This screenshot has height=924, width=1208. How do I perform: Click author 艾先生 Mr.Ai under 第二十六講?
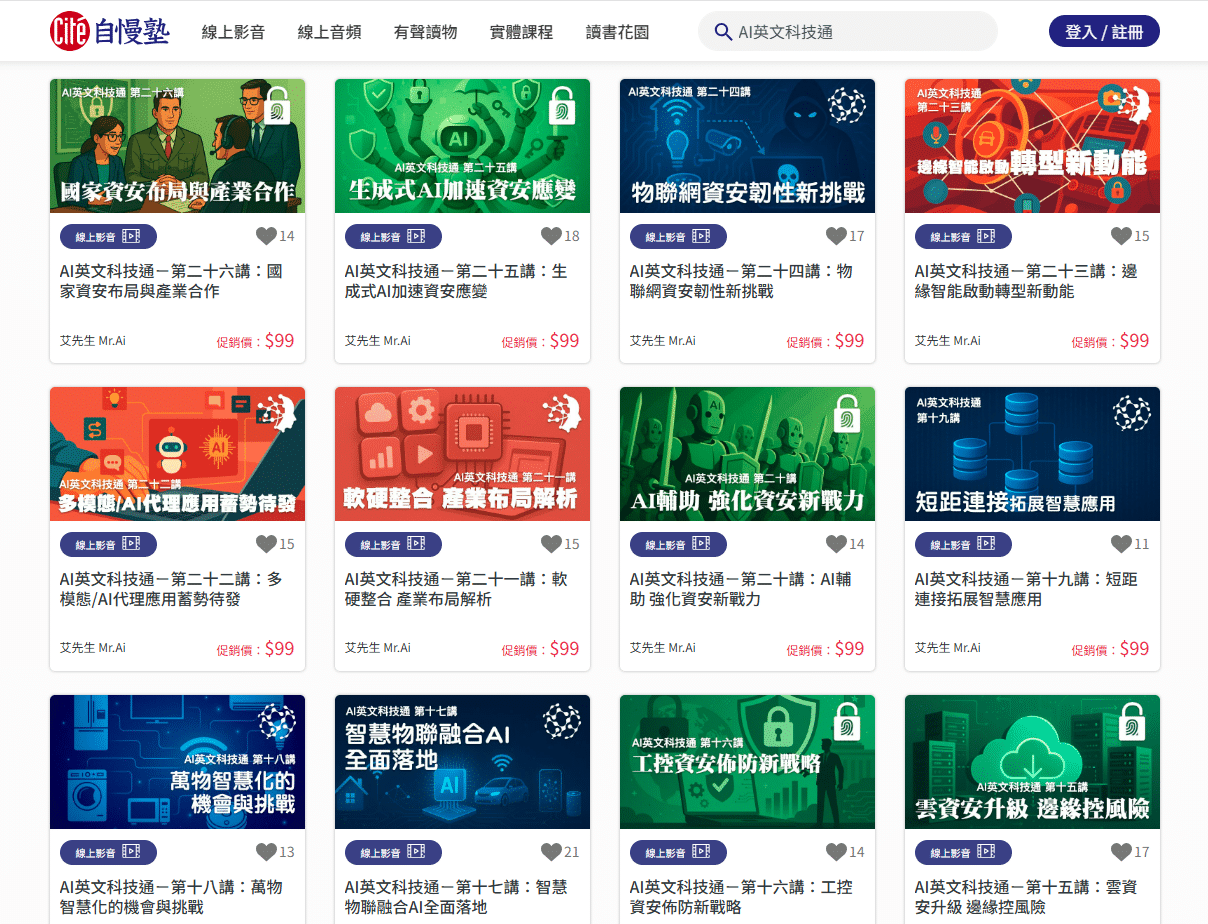coord(93,341)
